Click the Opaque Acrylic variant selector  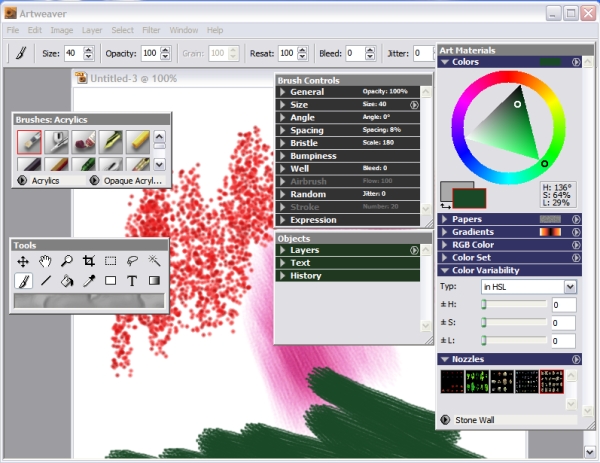coord(127,180)
